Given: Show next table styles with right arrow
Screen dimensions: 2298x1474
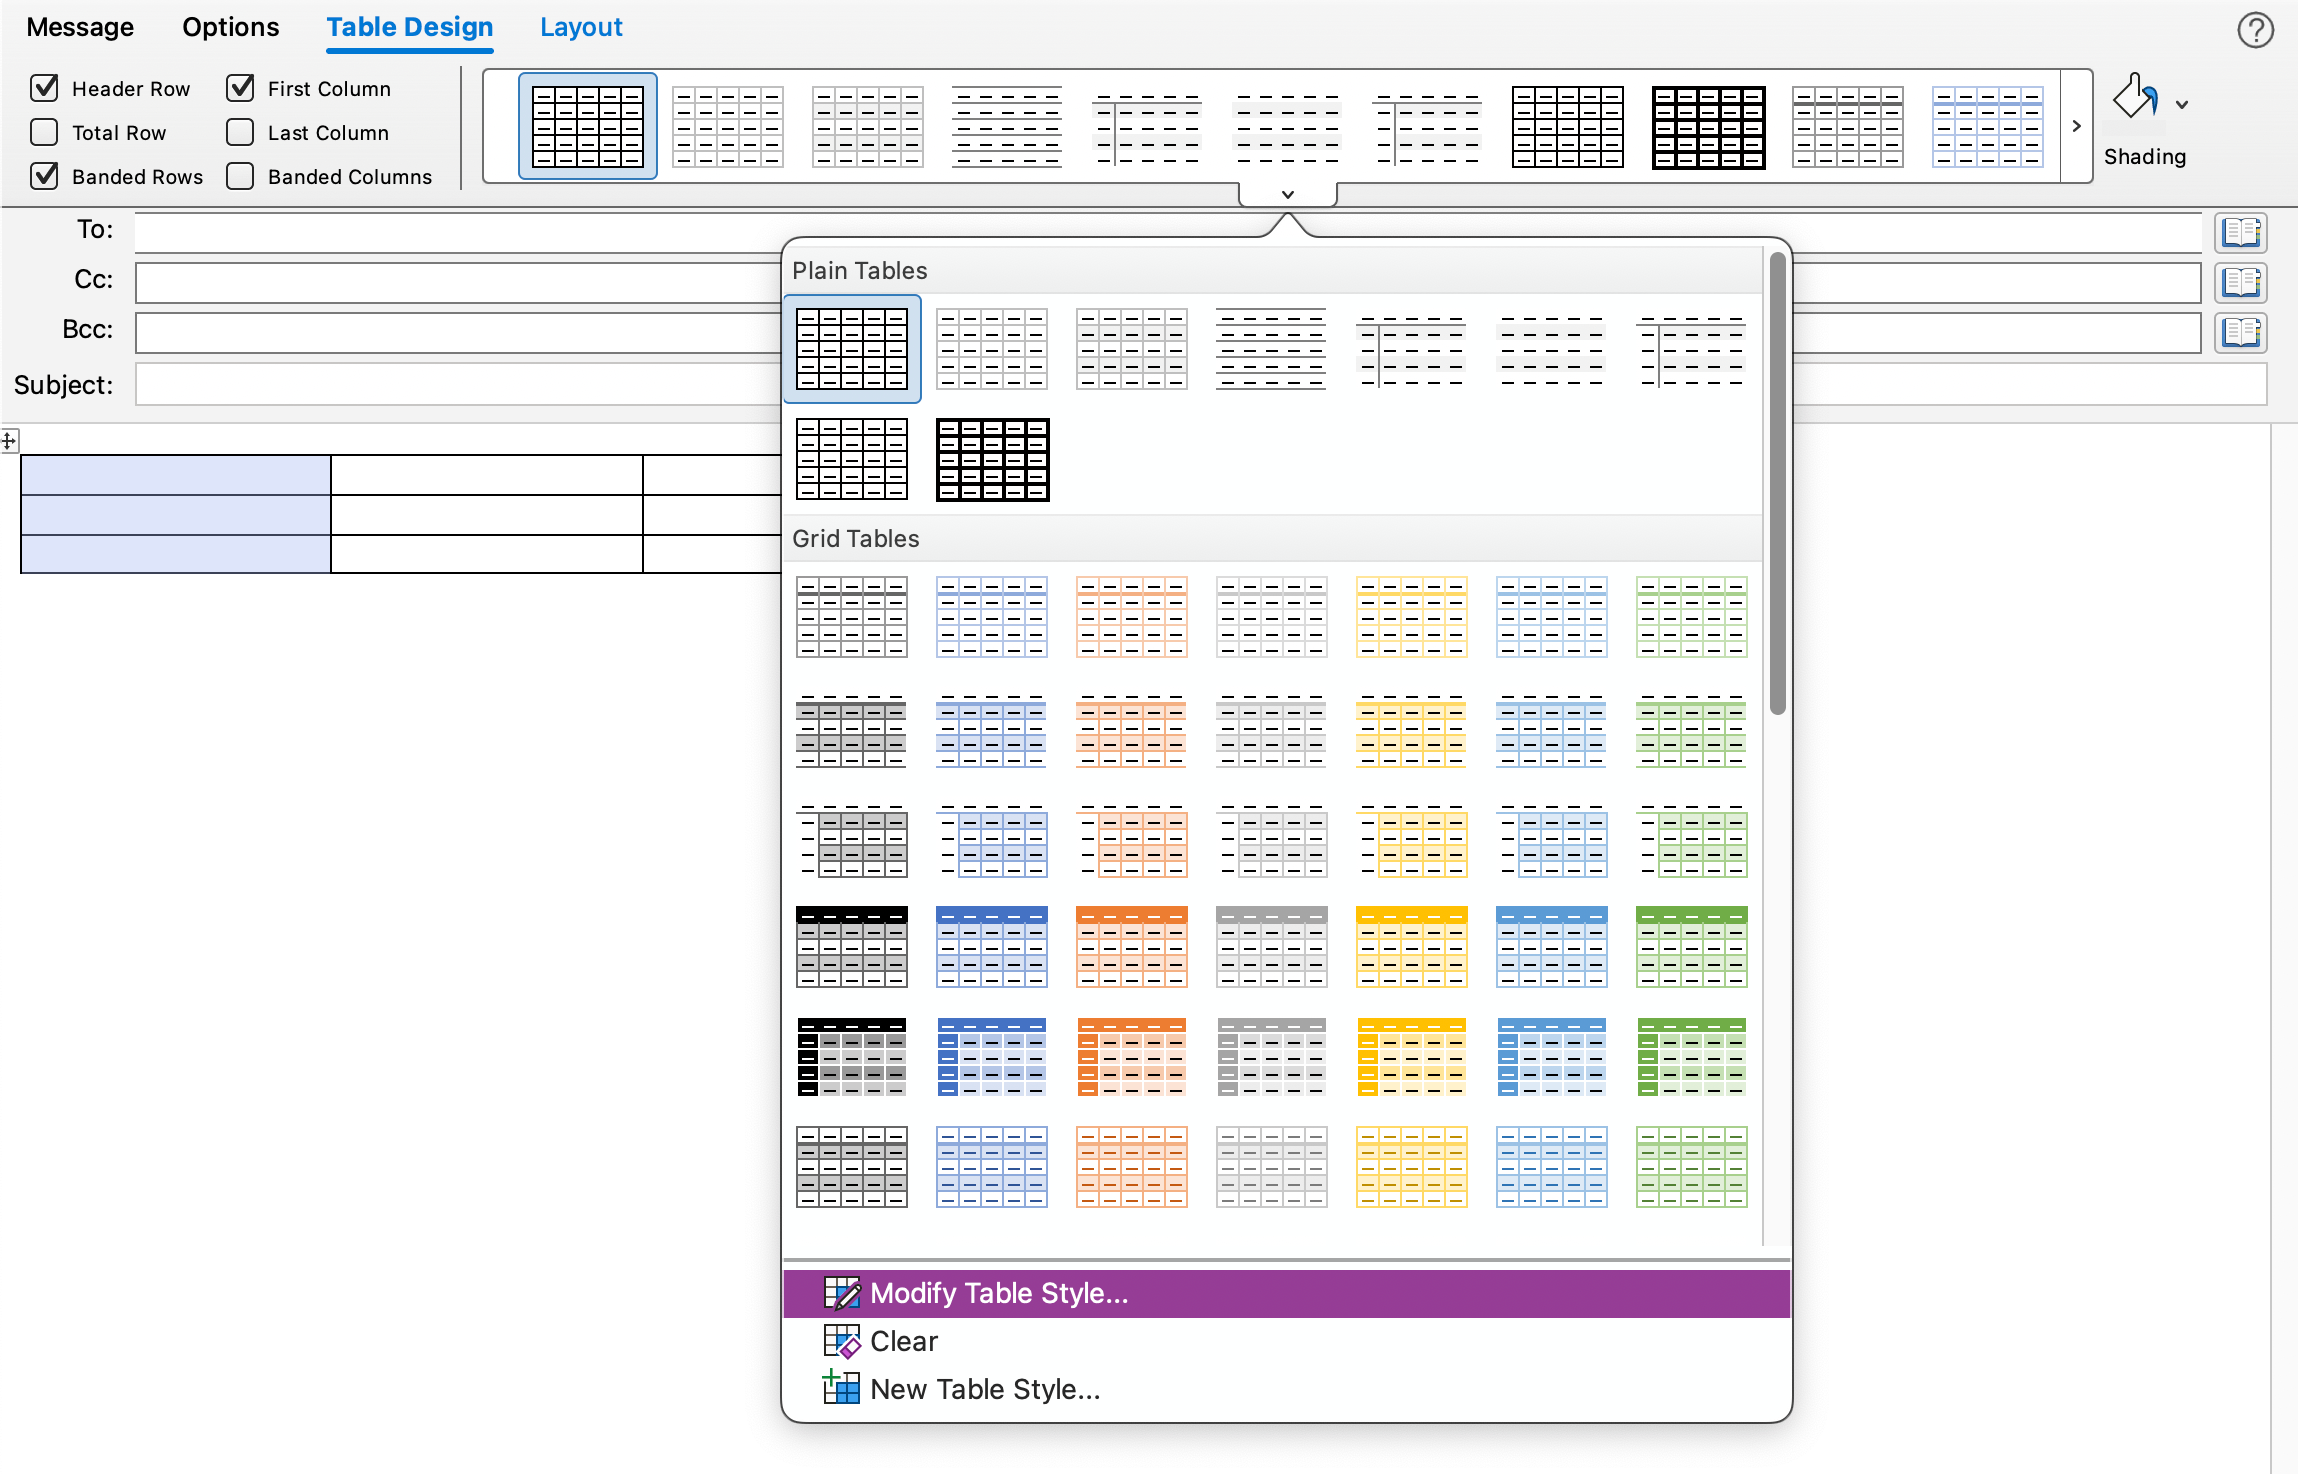Looking at the screenshot, I should (x=2077, y=126).
